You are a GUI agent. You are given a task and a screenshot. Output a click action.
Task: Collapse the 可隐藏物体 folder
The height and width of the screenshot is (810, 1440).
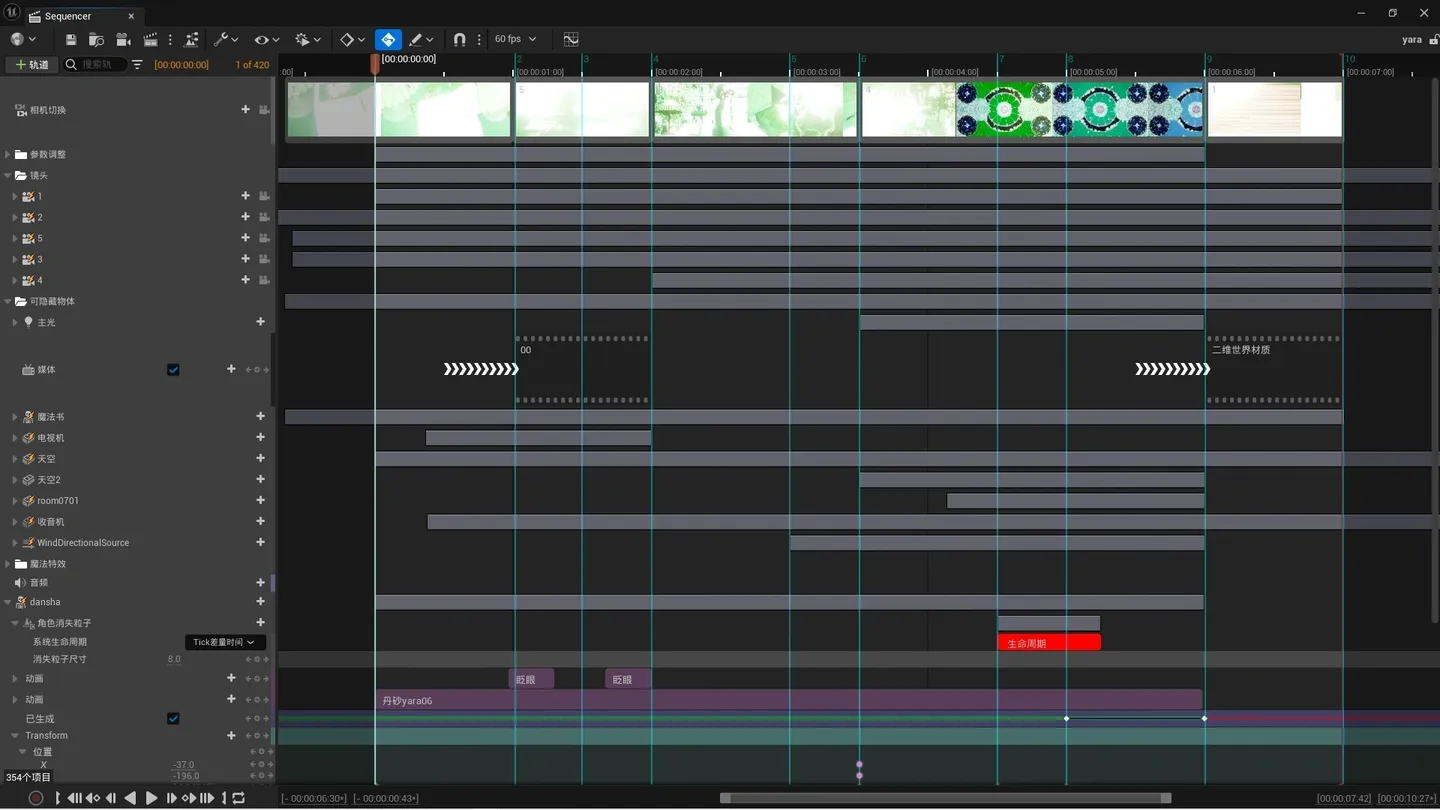coord(8,302)
